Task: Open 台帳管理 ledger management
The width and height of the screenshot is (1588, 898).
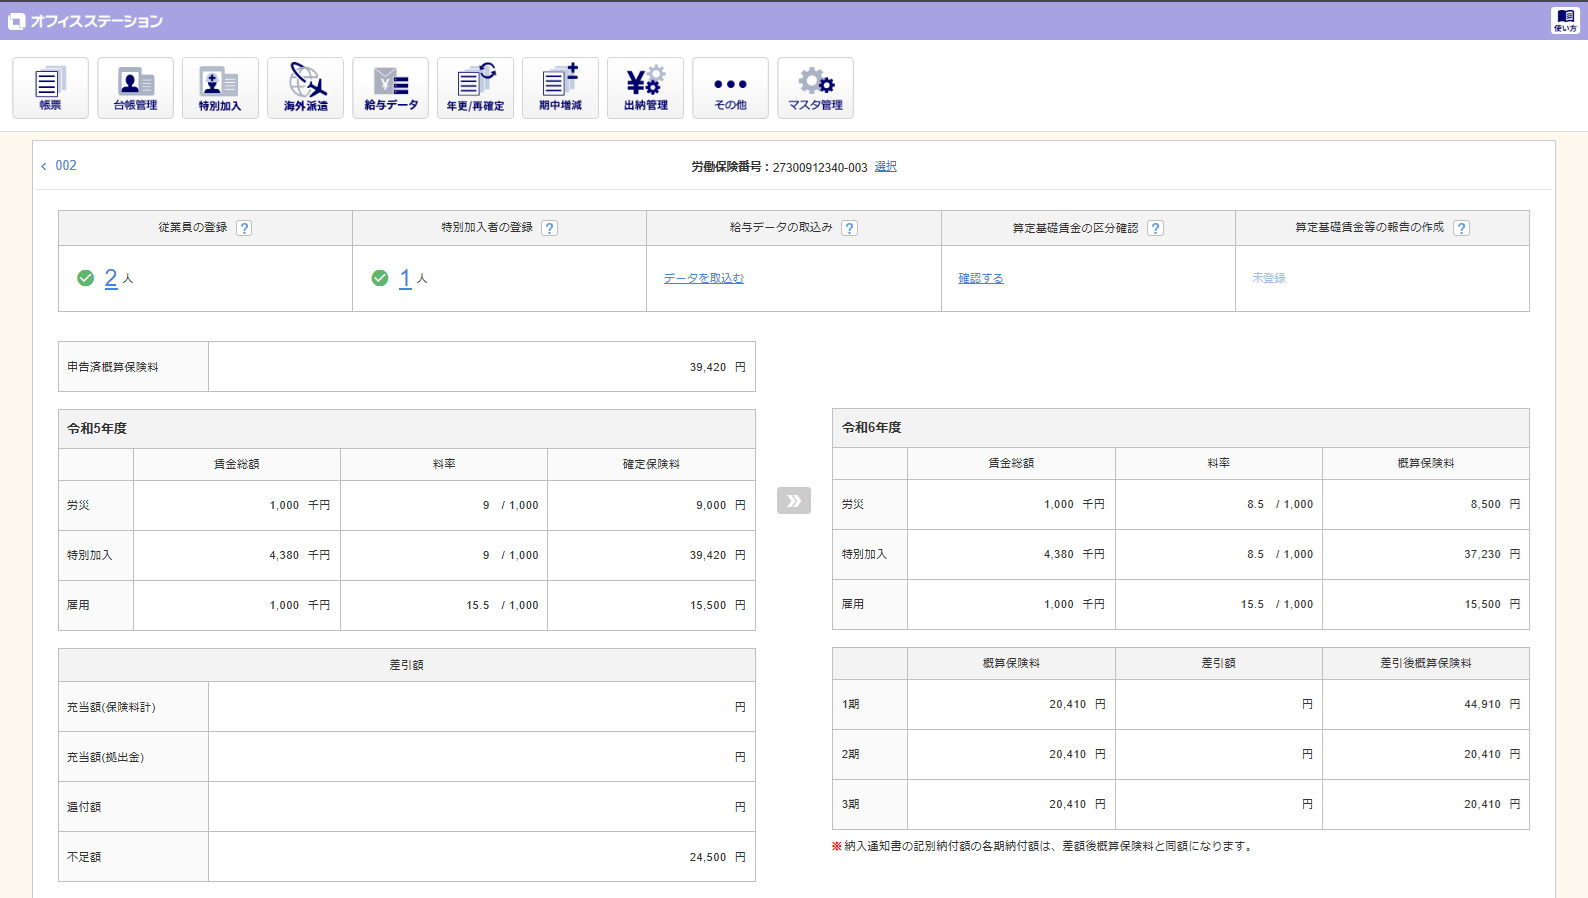Action: 135,88
